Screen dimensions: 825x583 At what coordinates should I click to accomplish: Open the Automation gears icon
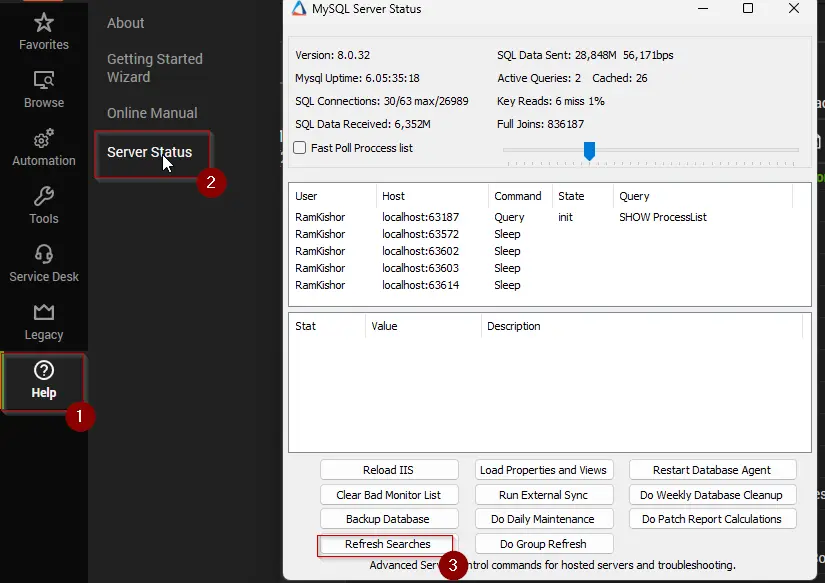(44, 138)
